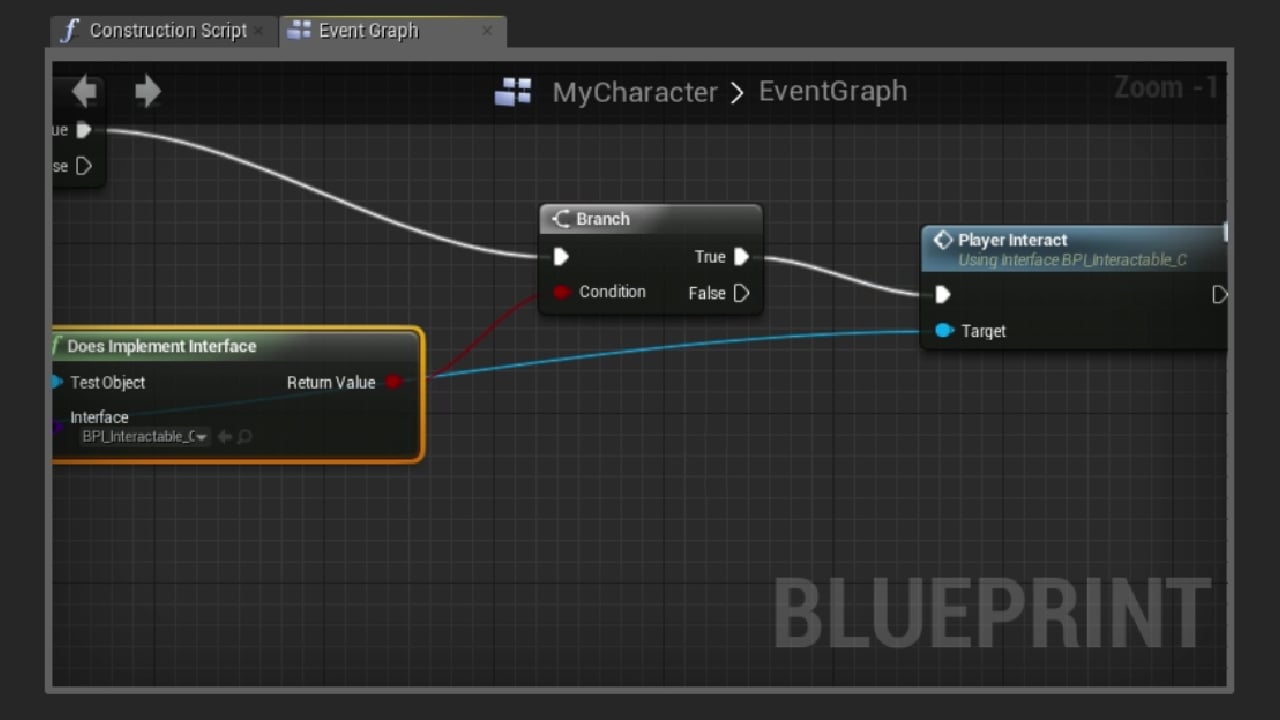The image size is (1280, 720).
Task: Close the Event Graph tab
Action: 487,31
